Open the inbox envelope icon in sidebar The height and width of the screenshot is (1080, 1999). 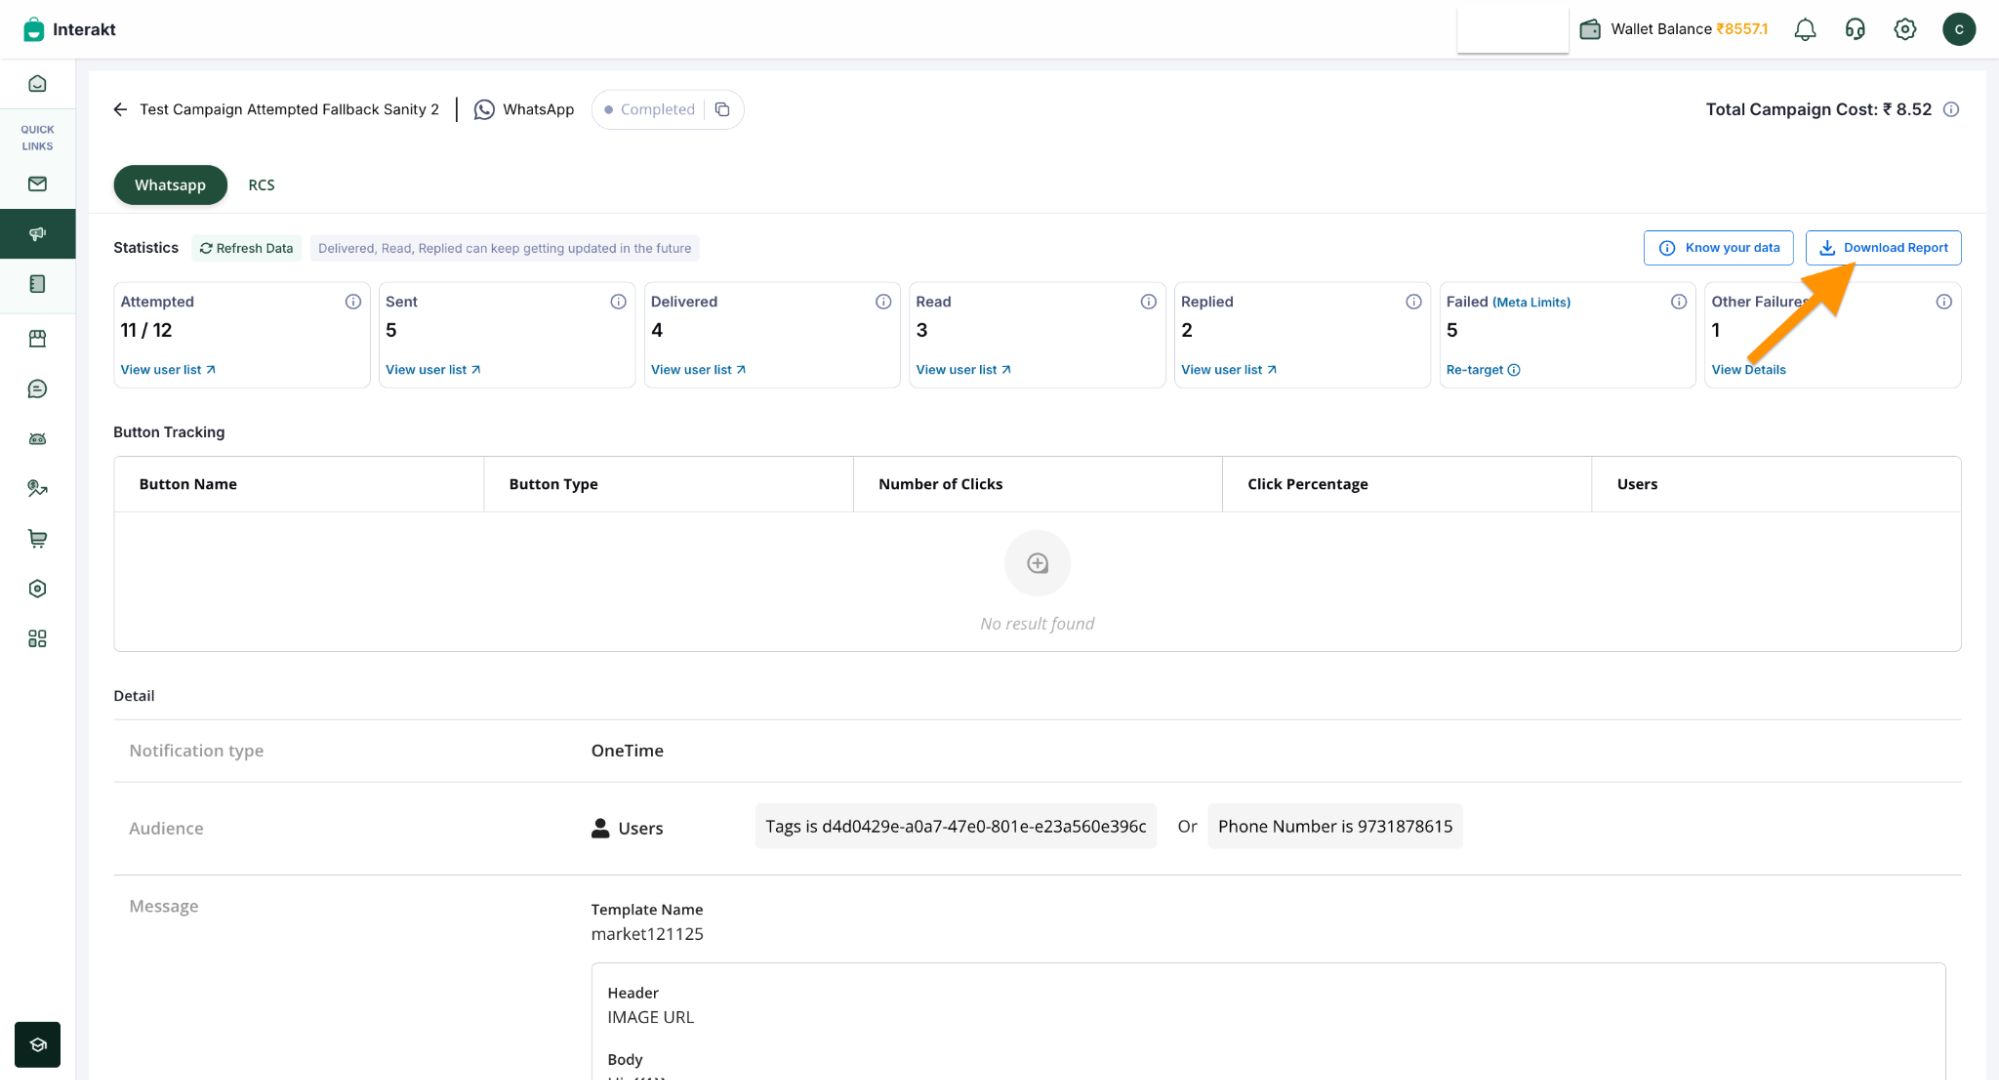pos(37,184)
